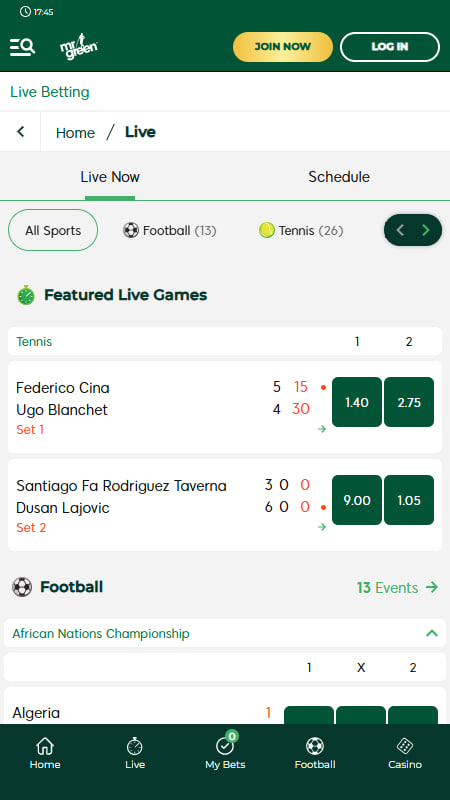Click the LOG IN button
This screenshot has height=800, width=450.
coord(390,47)
